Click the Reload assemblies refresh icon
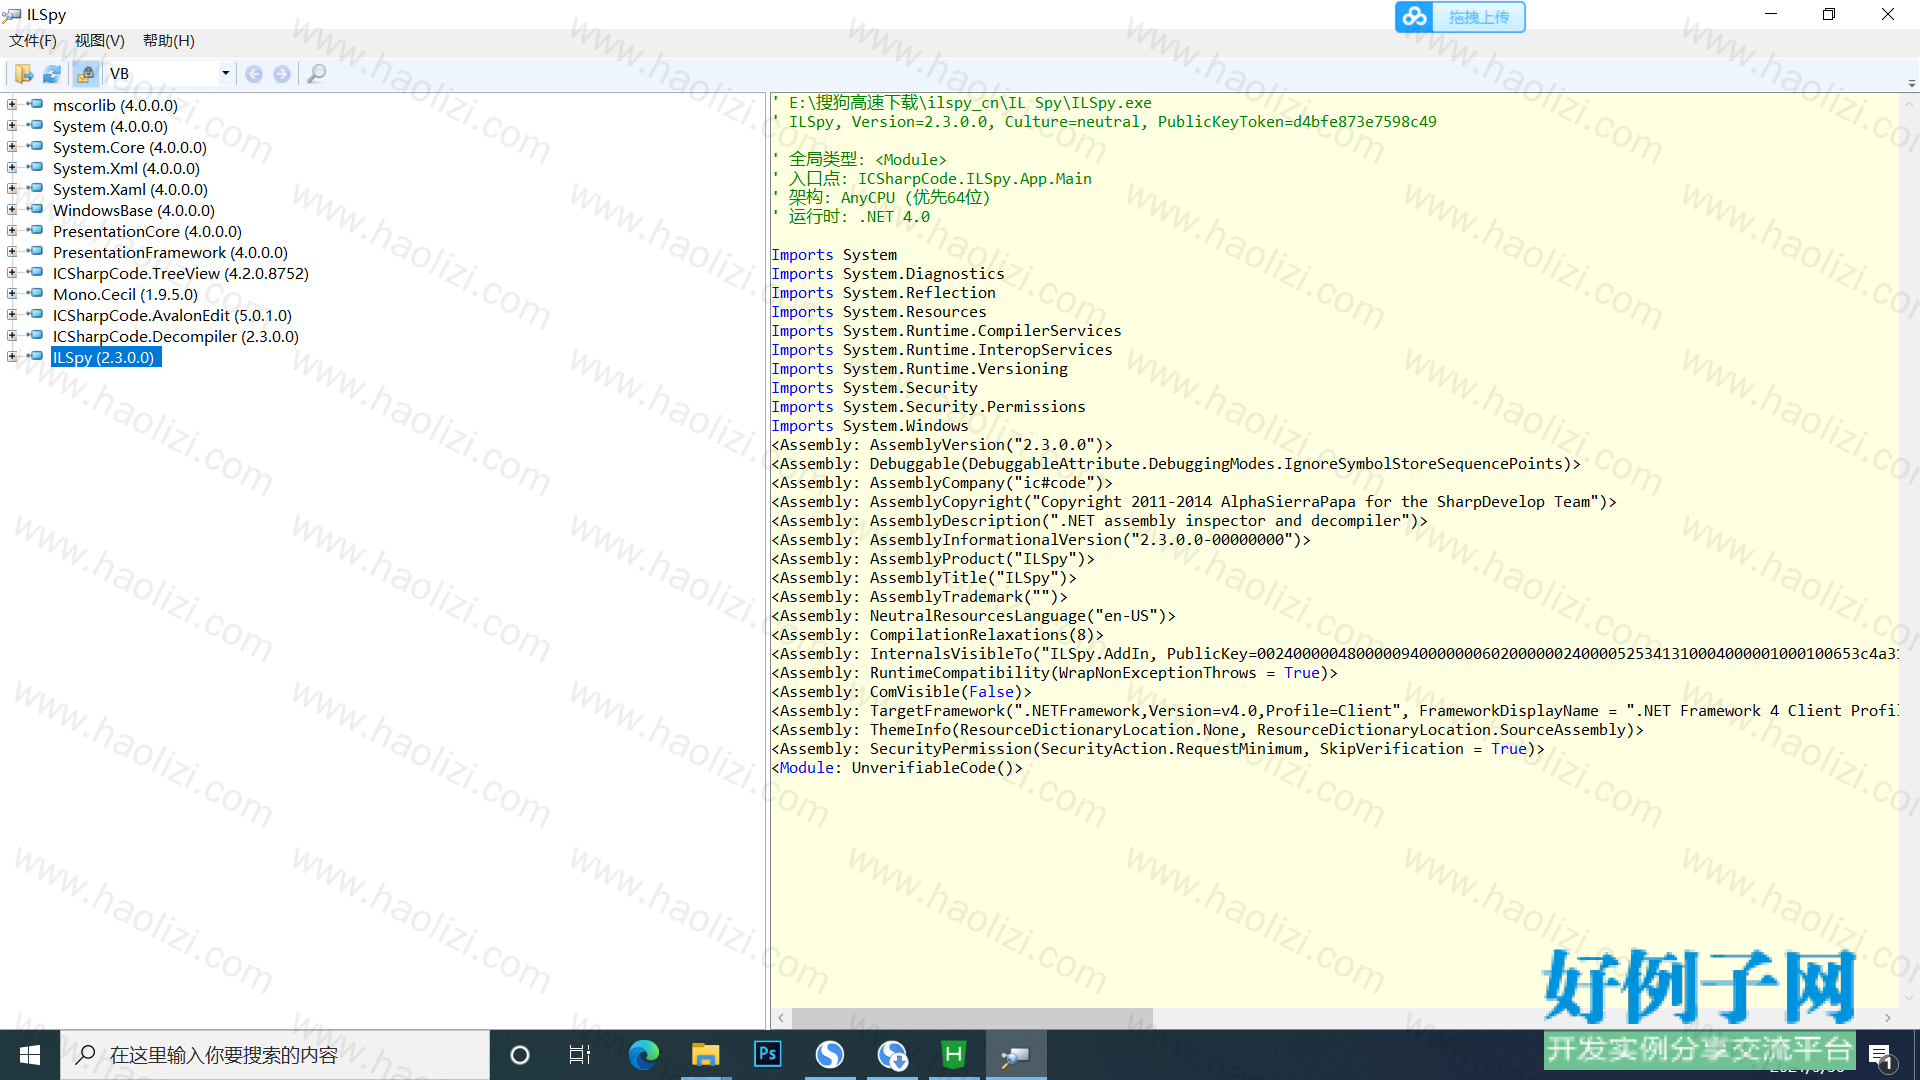The height and width of the screenshot is (1080, 1920). tap(52, 74)
